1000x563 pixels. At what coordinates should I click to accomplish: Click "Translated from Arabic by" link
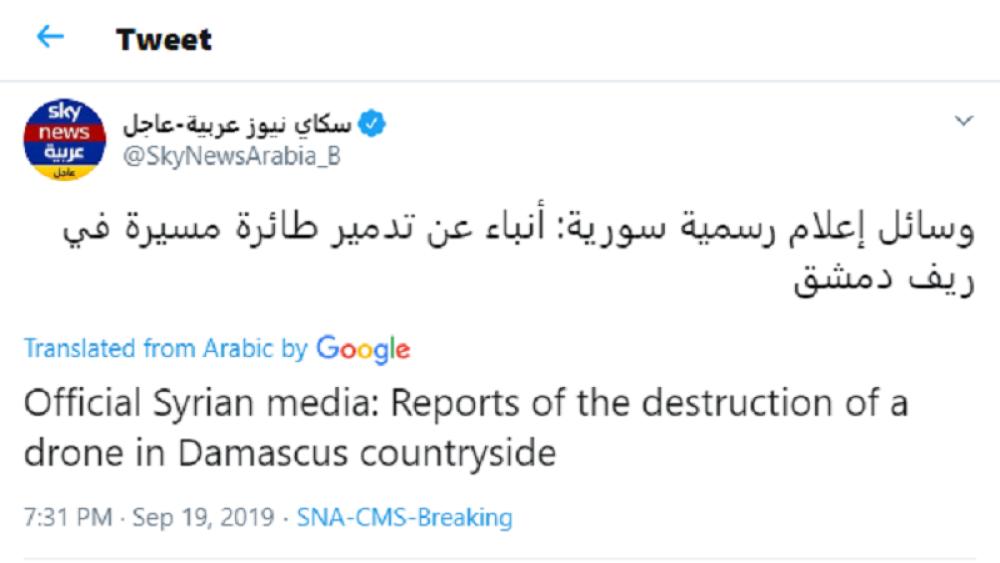coord(165,349)
